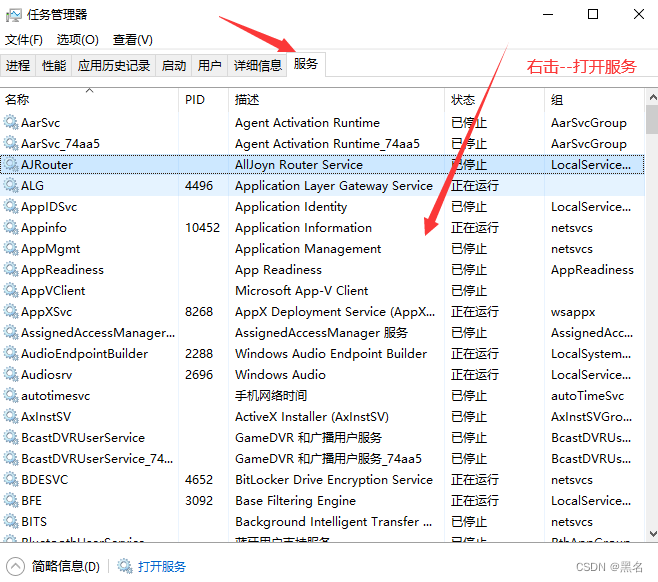
Task: Minimize the Task Manager window
Action: point(548,14)
